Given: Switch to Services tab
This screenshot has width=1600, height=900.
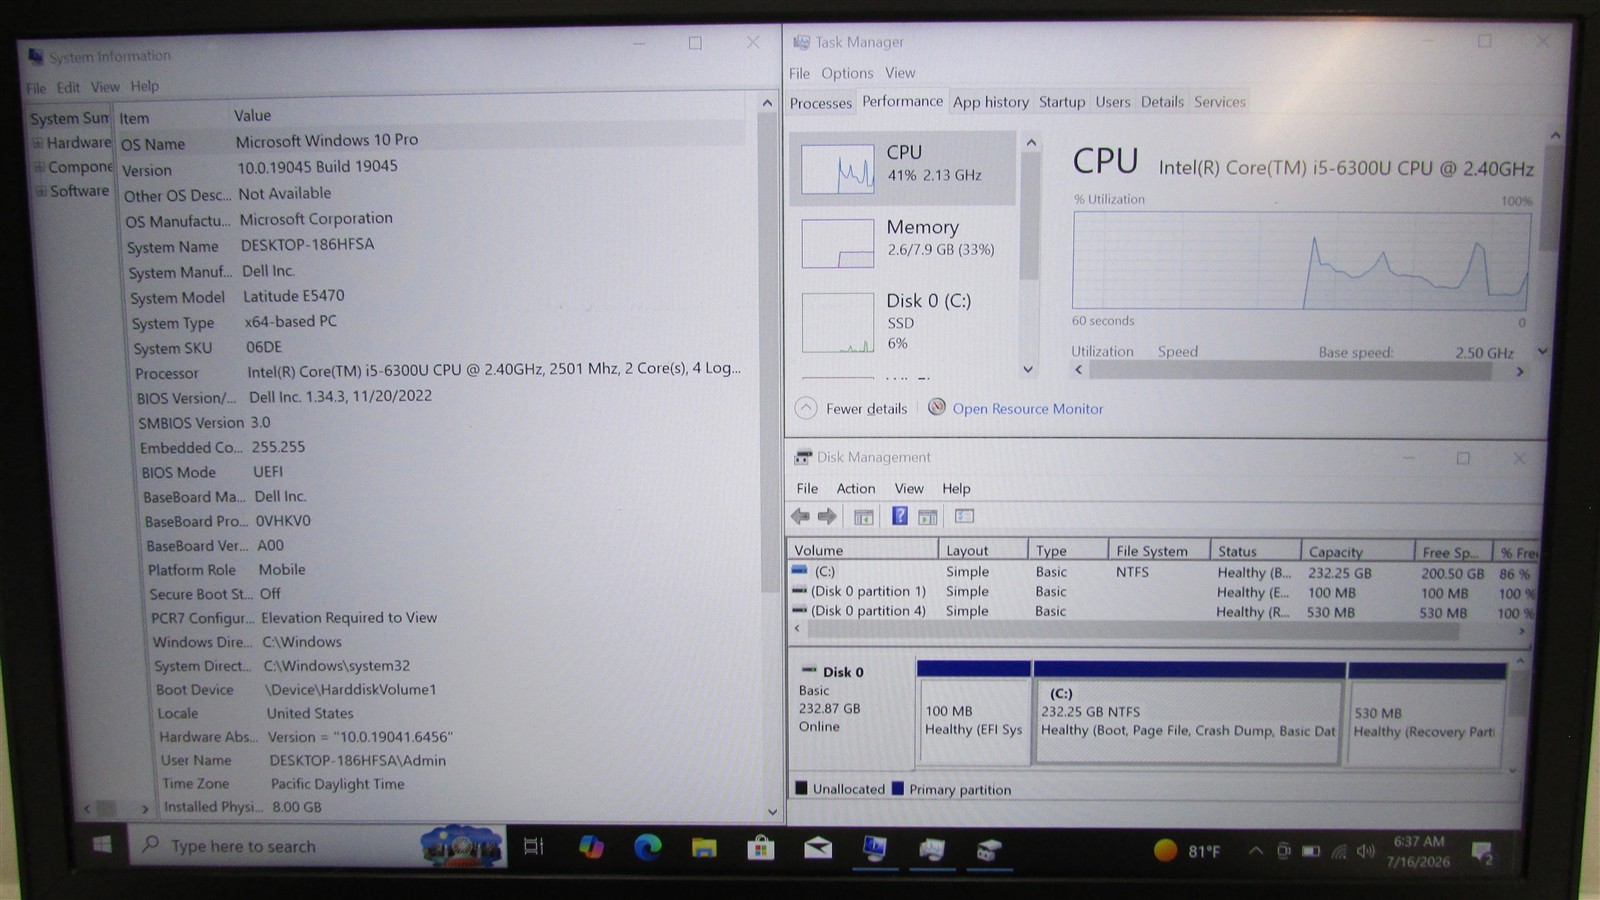Looking at the screenshot, I should pyautogui.click(x=1220, y=102).
